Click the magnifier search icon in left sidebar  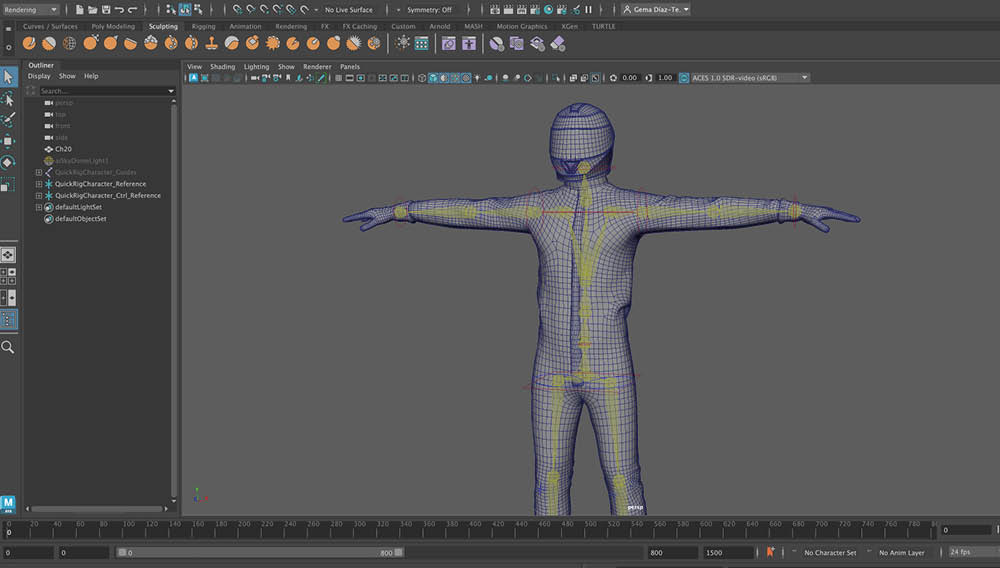[8, 347]
